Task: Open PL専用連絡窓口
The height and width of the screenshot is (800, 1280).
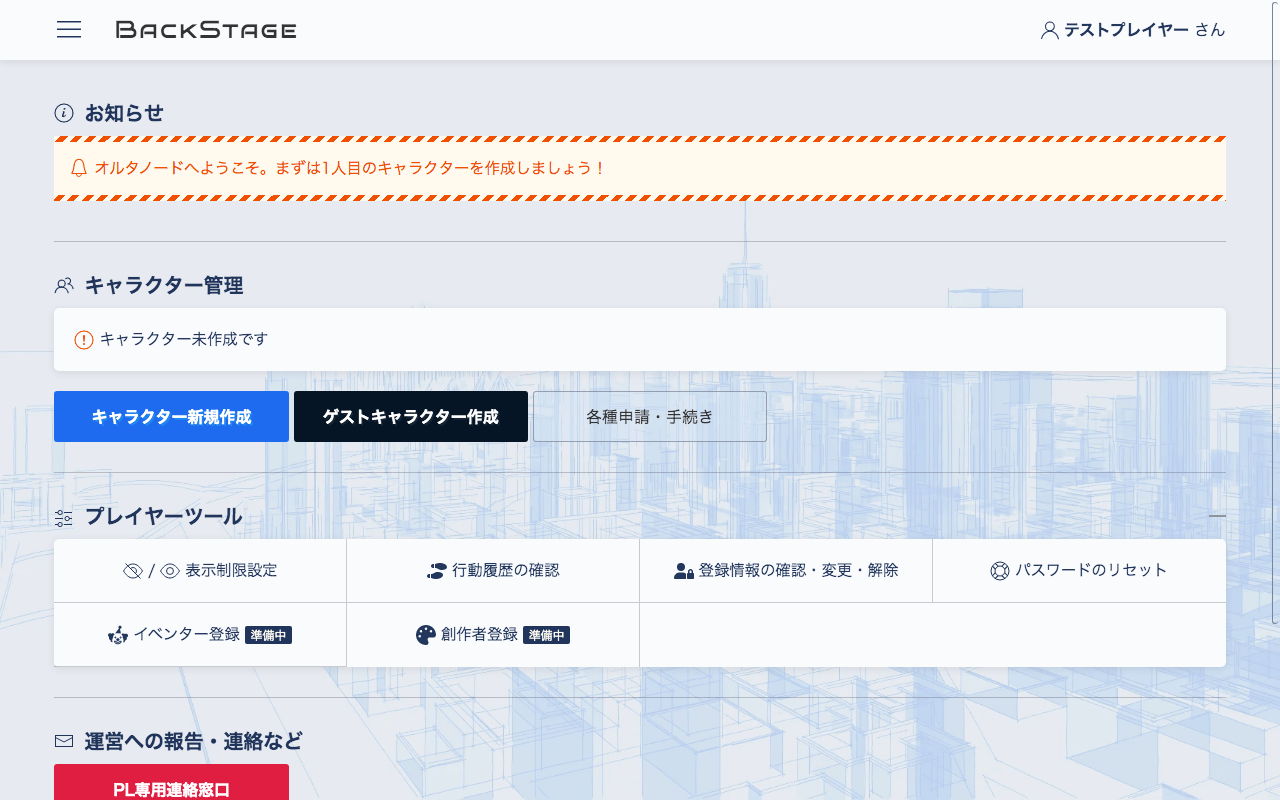Action: (x=171, y=782)
